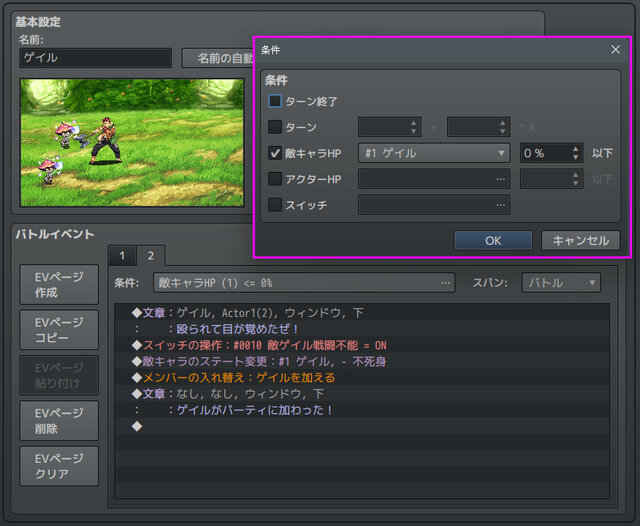Select the 文章：ゲイル, Actor1(2) command line
Screen dimensions: 640x526
[x=362, y=313]
